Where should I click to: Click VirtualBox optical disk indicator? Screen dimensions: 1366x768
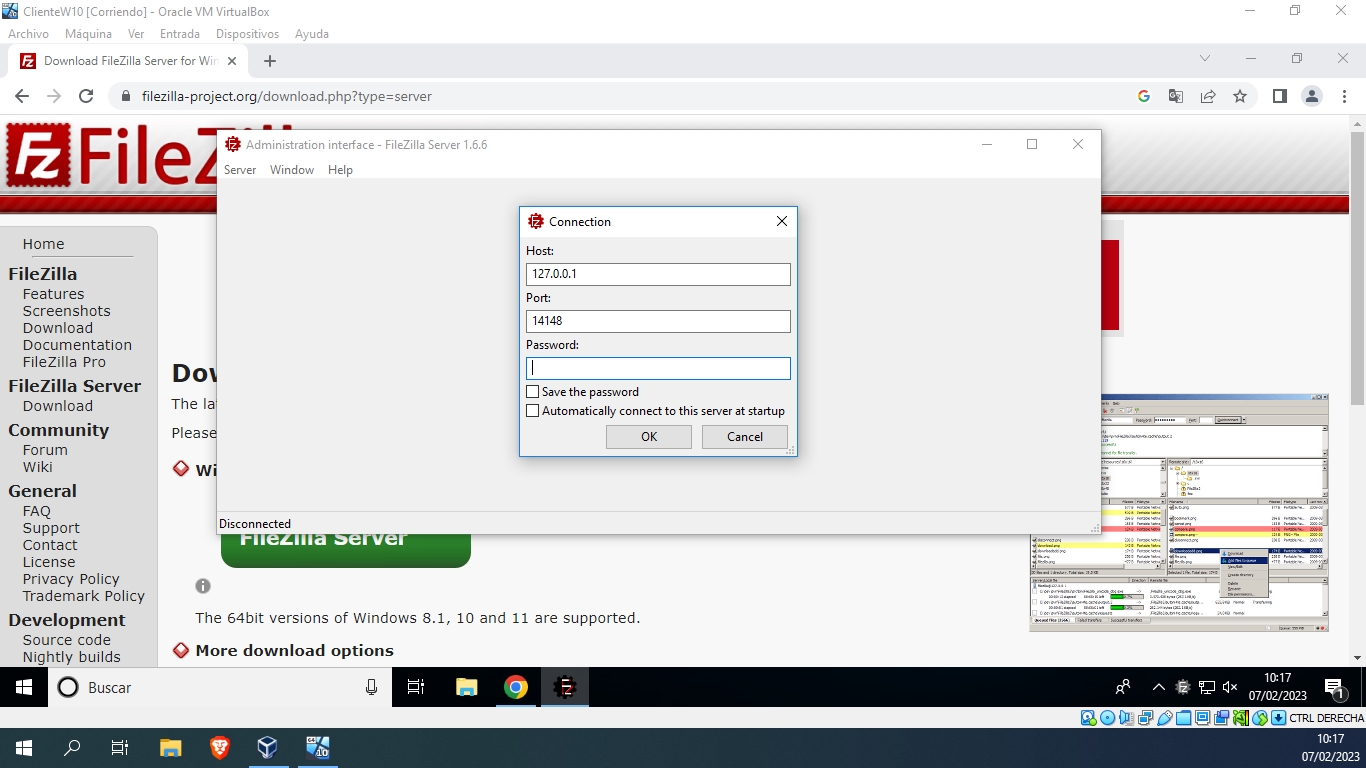pyautogui.click(x=1107, y=718)
